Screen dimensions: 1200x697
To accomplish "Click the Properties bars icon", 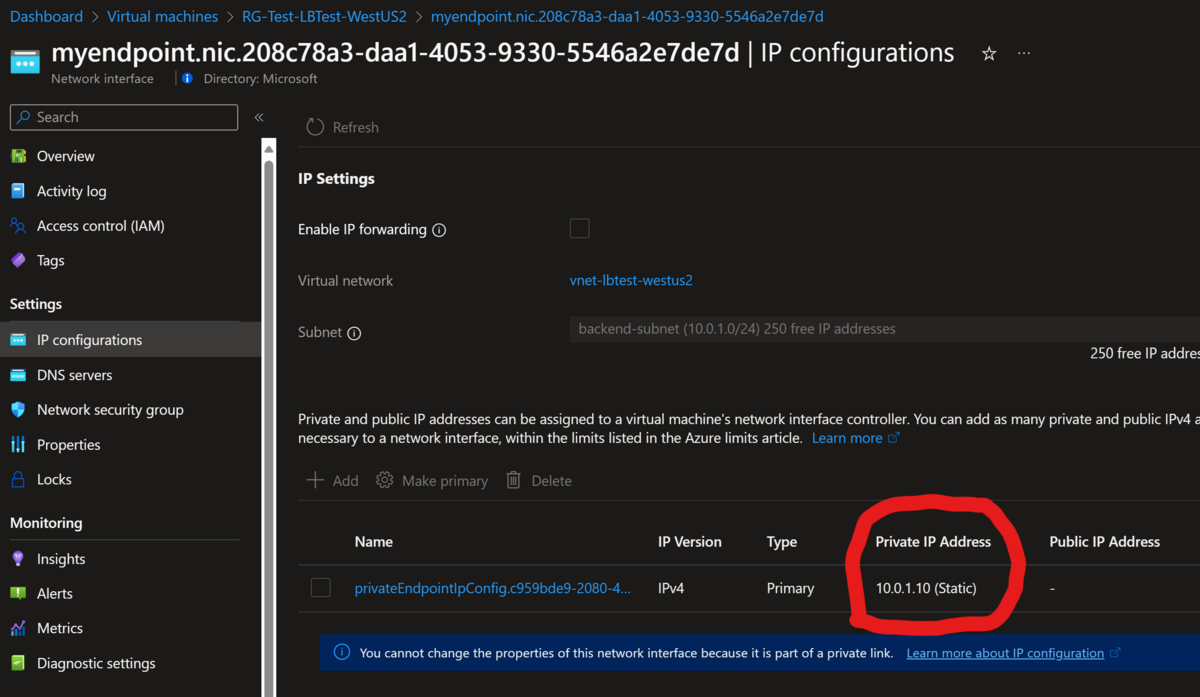I will pyautogui.click(x=18, y=444).
